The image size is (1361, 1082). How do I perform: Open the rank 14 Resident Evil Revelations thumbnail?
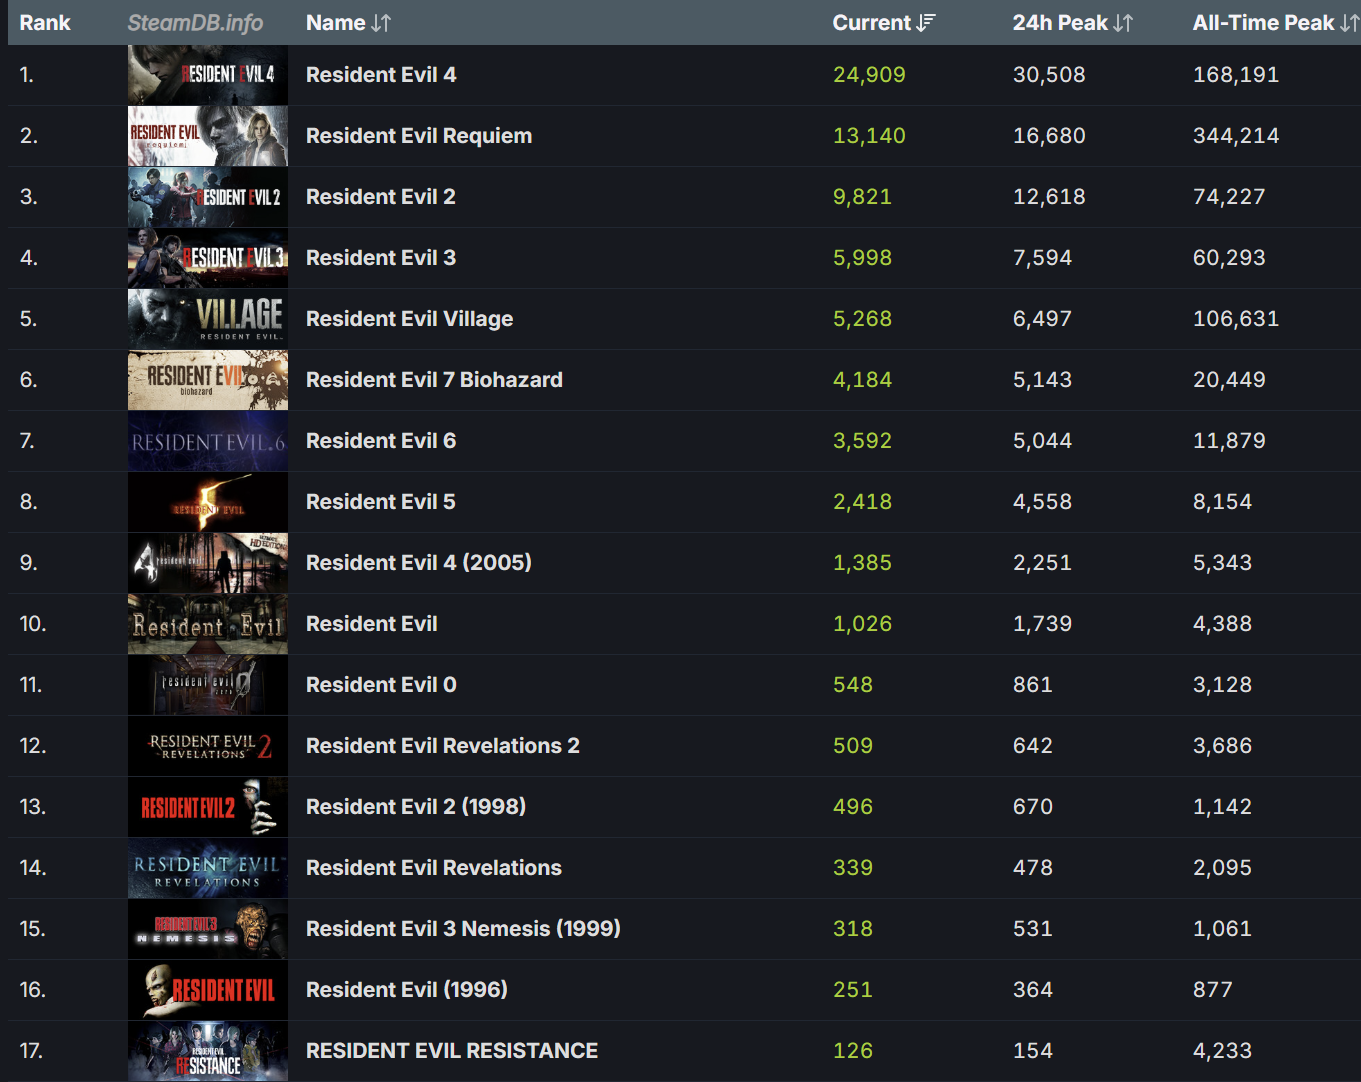tap(208, 868)
